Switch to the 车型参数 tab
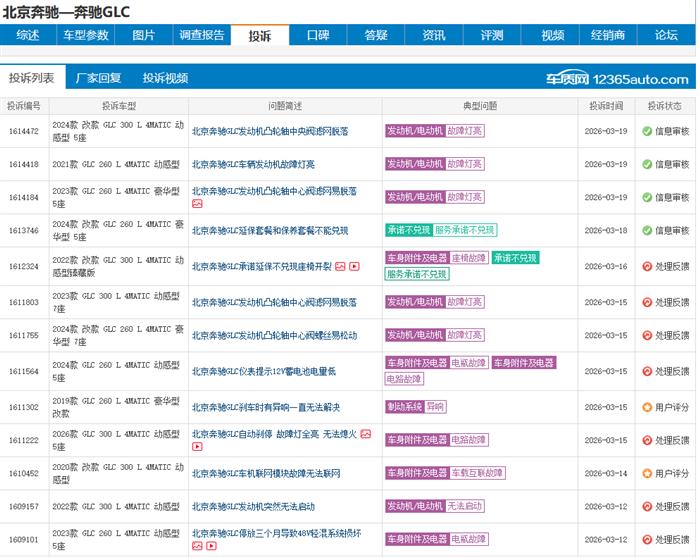700x557 pixels. click(x=86, y=35)
